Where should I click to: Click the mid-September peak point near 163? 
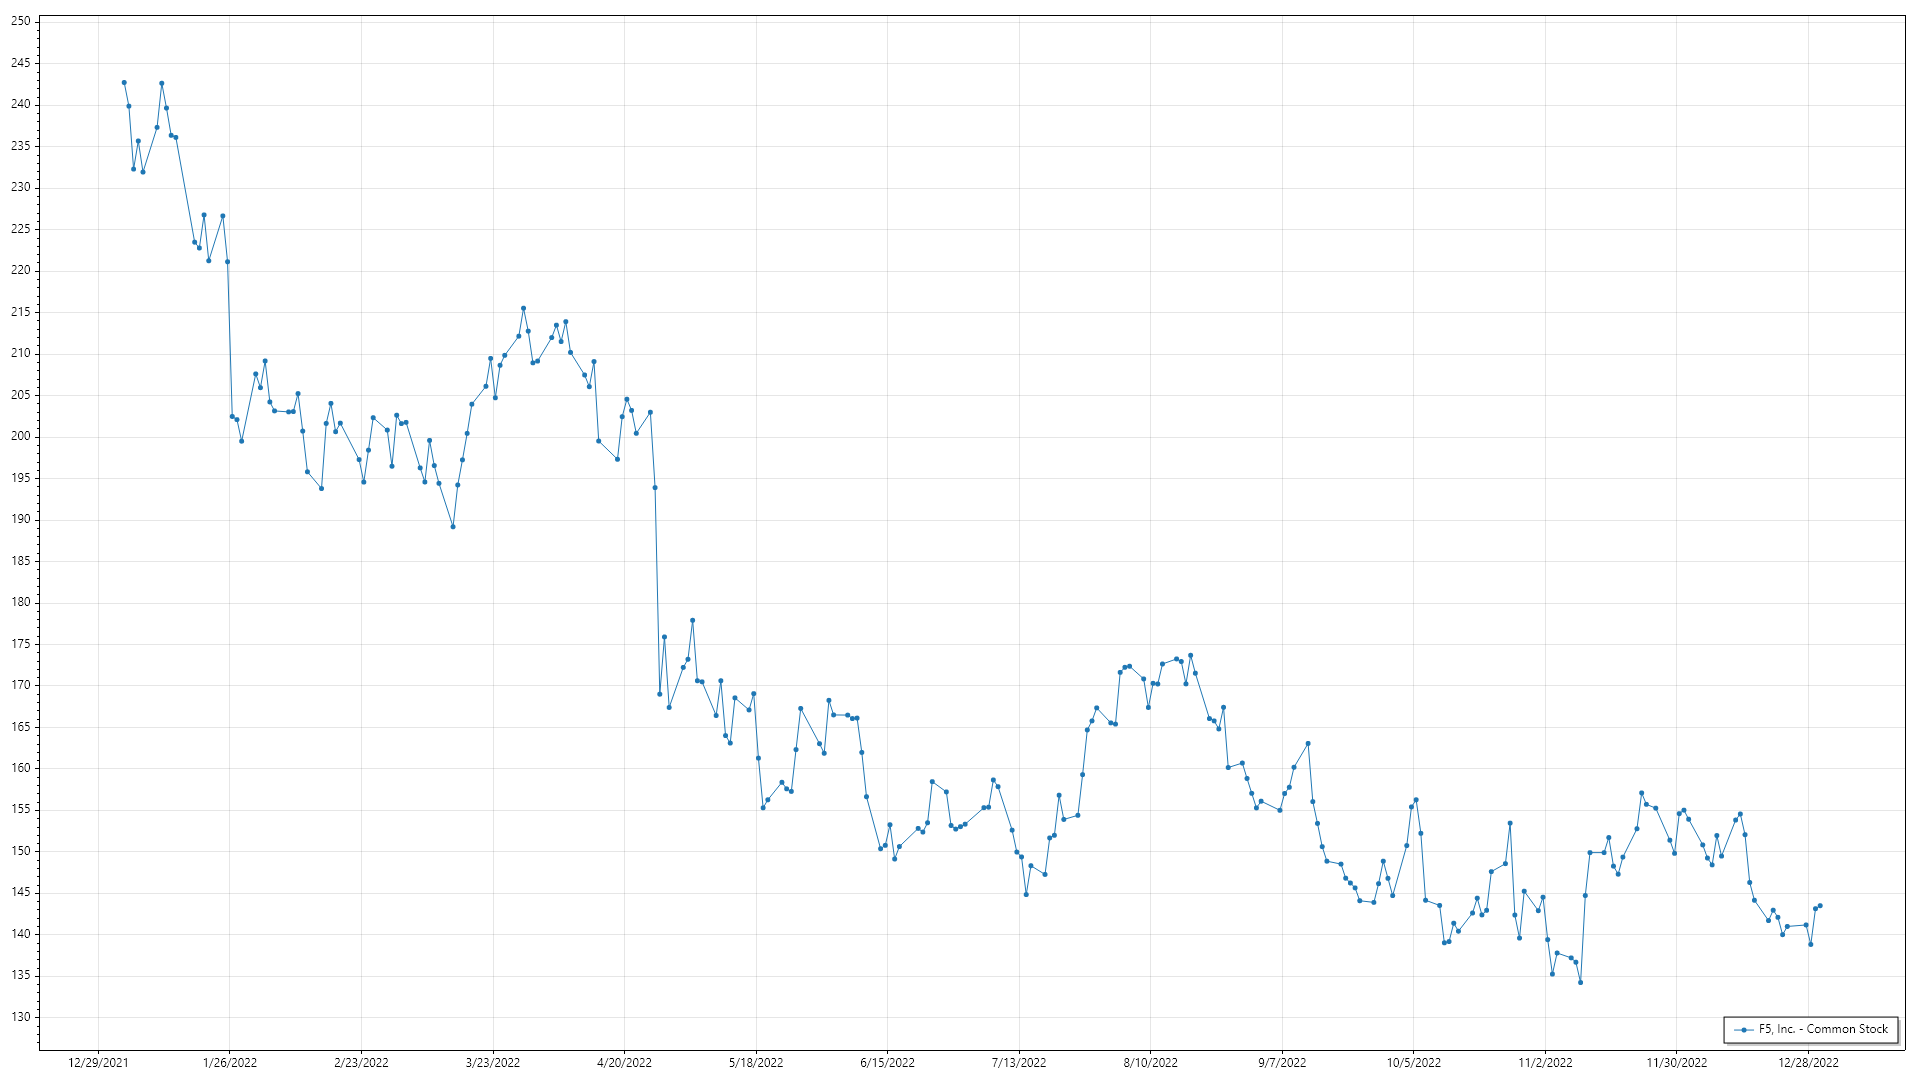[1308, 744]
